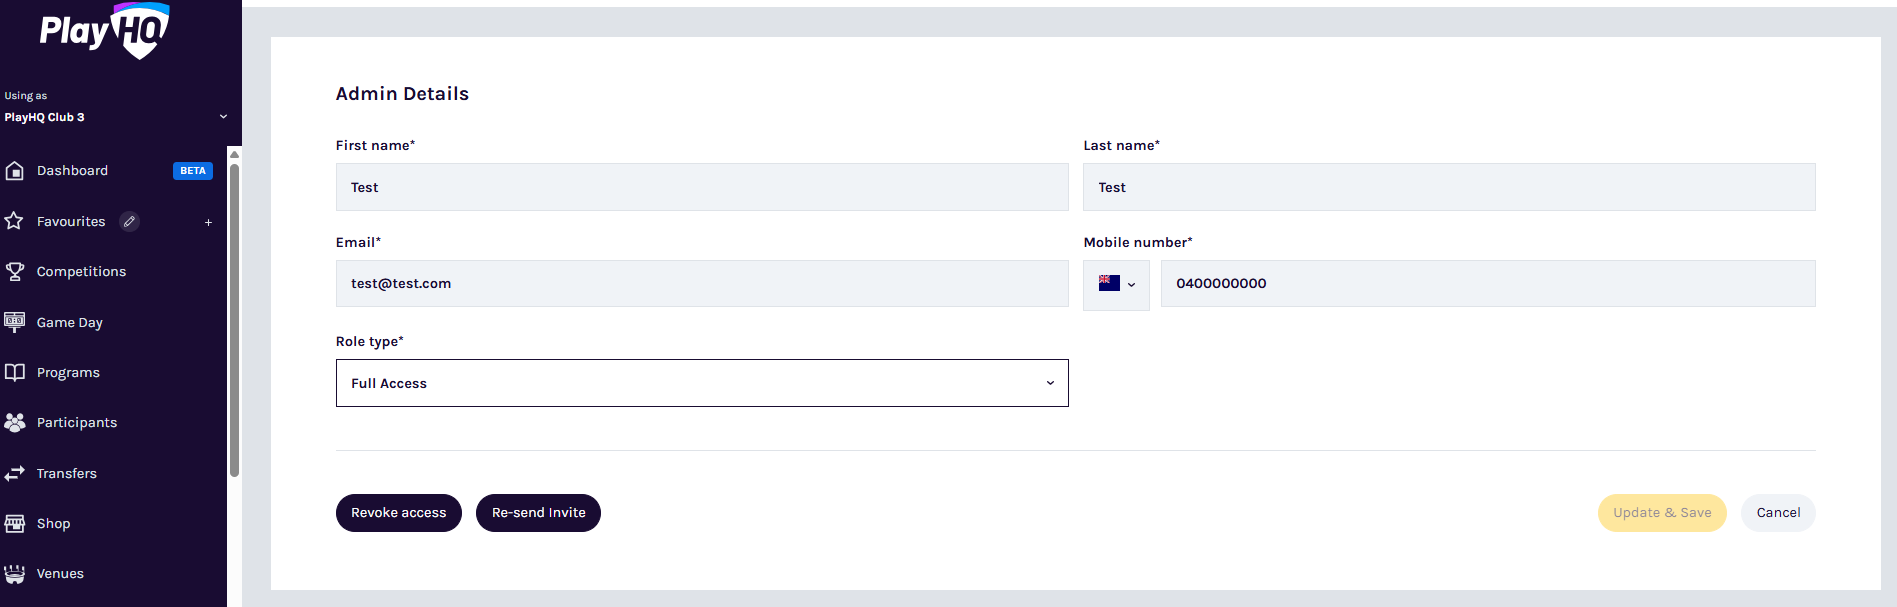Screen dimensions: 1897x607
Task: Expand Favourites with the plus sign
Action: point(208,222)
